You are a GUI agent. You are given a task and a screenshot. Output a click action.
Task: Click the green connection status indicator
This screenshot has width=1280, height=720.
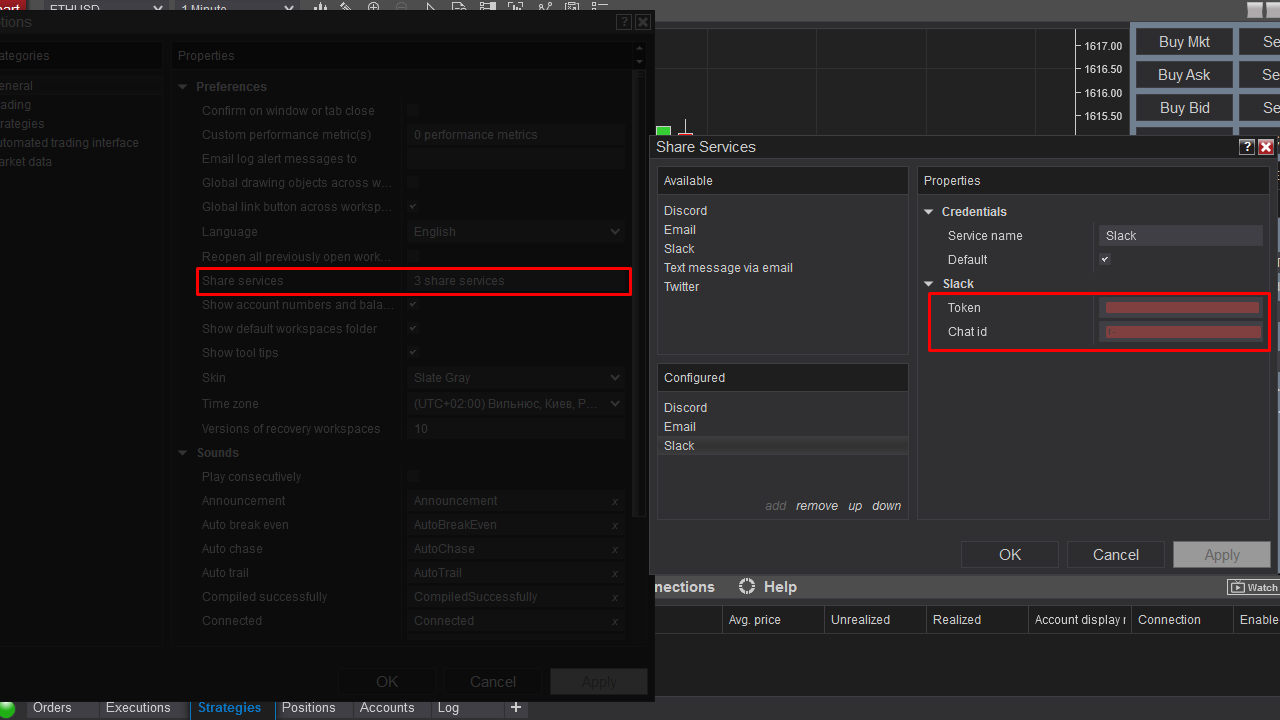[7, 708]
